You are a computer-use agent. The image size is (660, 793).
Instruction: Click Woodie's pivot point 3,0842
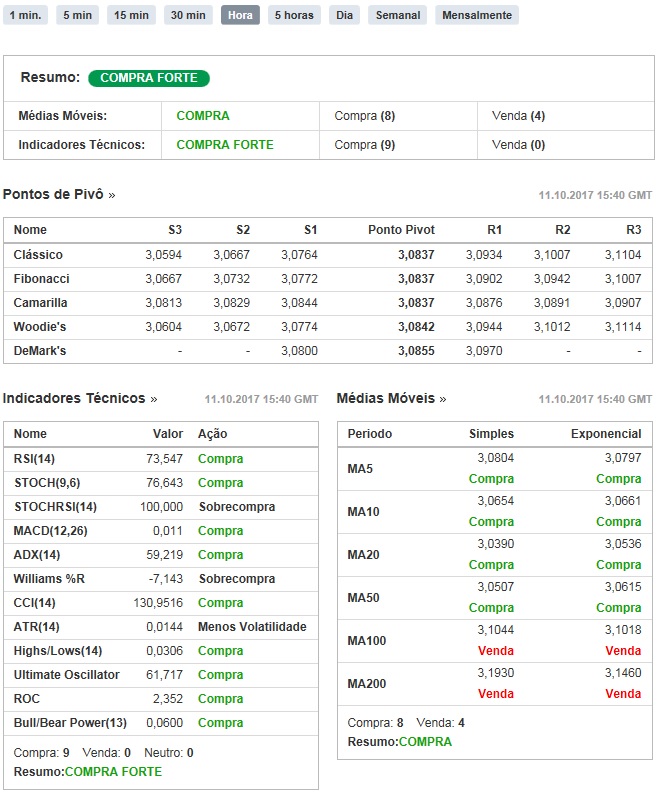pyautogui.click(x=416, y=327)
